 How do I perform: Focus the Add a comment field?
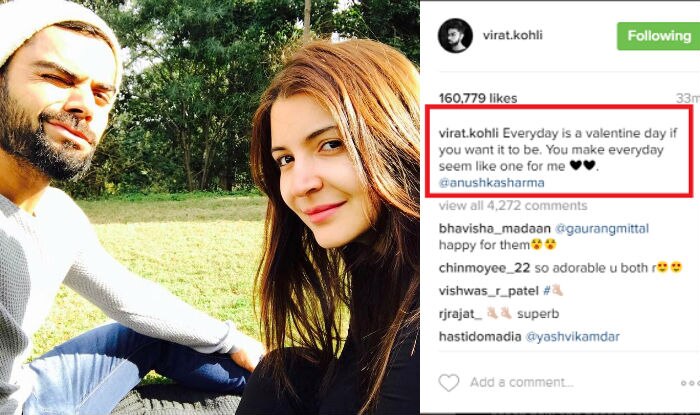(521, 382)
